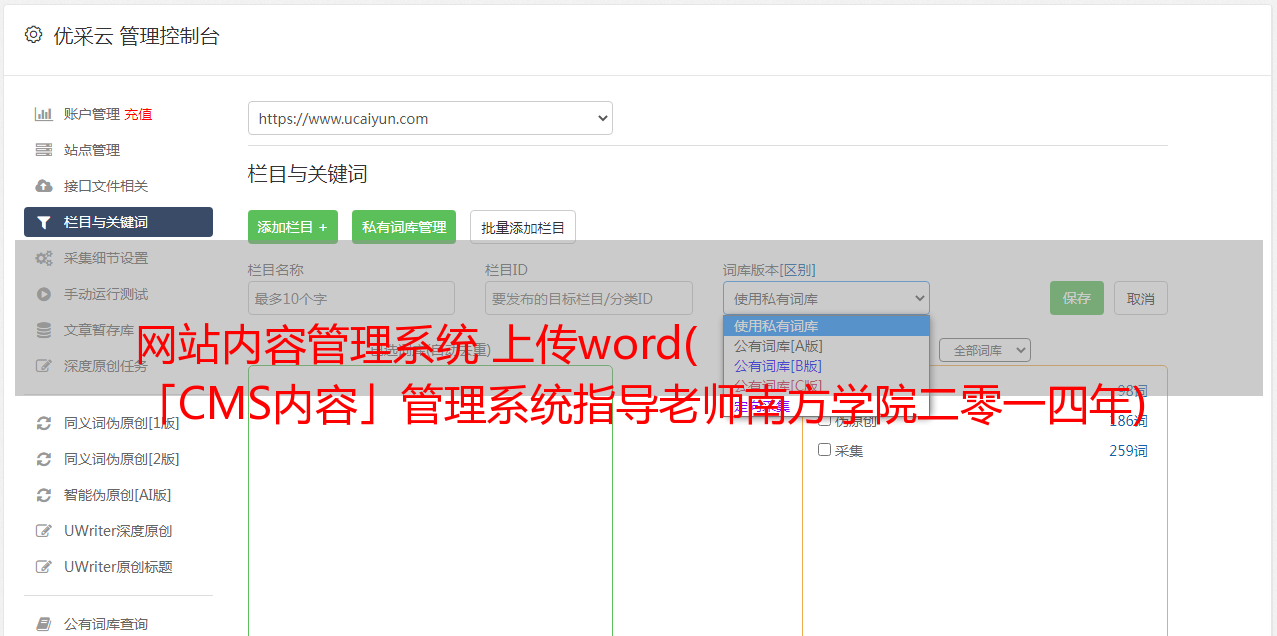
Task: Choose 公有词库[B版] option in dropdown list
Action: point(826,366)
